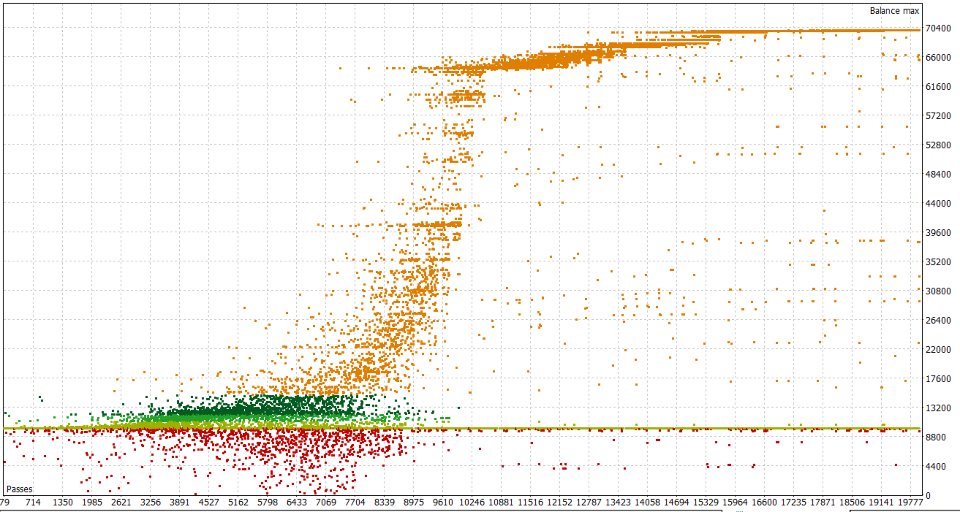
Task: Click the "Passes" axis label
Action: pos(18,489)
